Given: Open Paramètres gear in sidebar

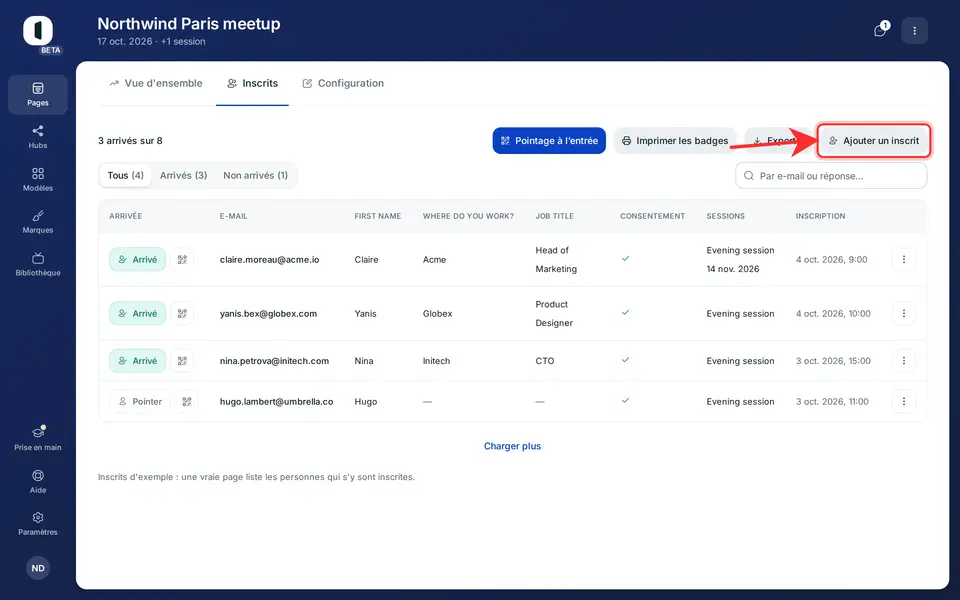Looking at the screenshot, I should [37, 524].
